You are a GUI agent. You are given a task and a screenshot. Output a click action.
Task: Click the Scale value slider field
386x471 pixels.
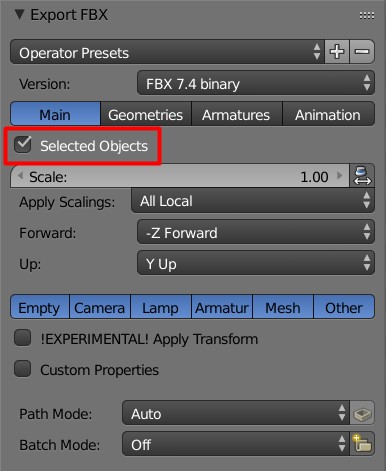[180, 176]
